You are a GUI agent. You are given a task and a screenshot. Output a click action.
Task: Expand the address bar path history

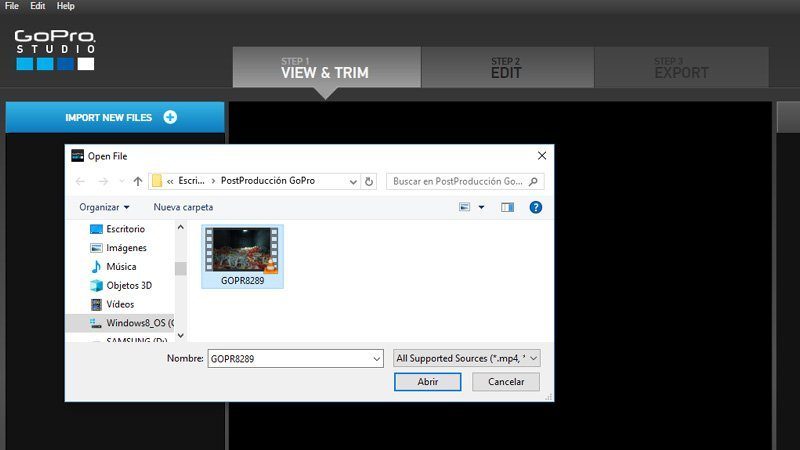tap(353, 181)
